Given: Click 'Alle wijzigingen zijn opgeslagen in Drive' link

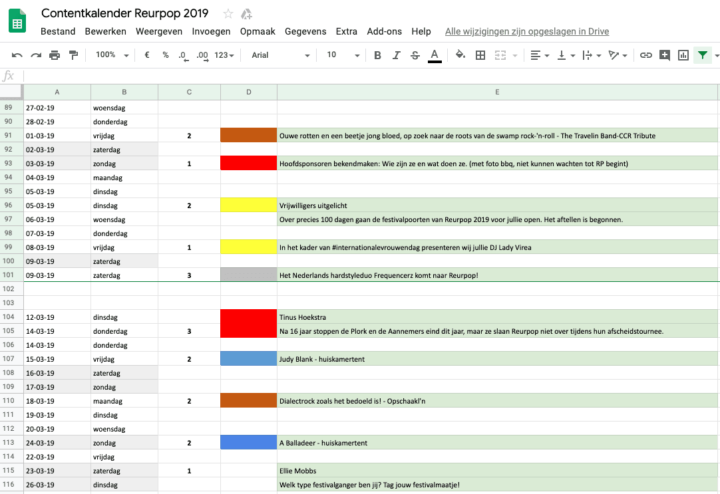Looking at the screenshot, I should (x=527, y=31).
